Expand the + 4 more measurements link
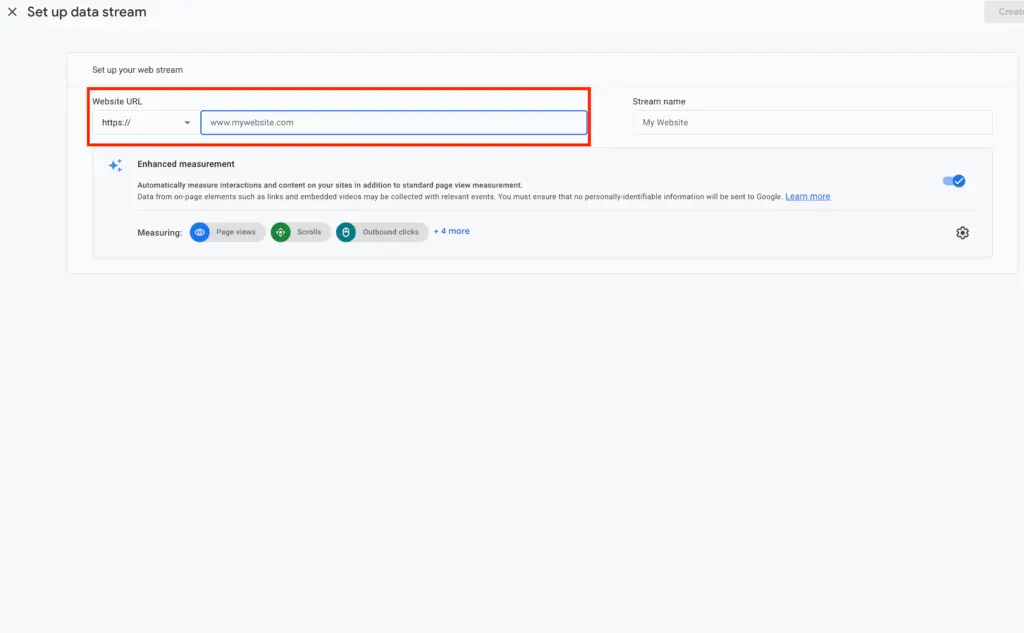 point(451,231)
